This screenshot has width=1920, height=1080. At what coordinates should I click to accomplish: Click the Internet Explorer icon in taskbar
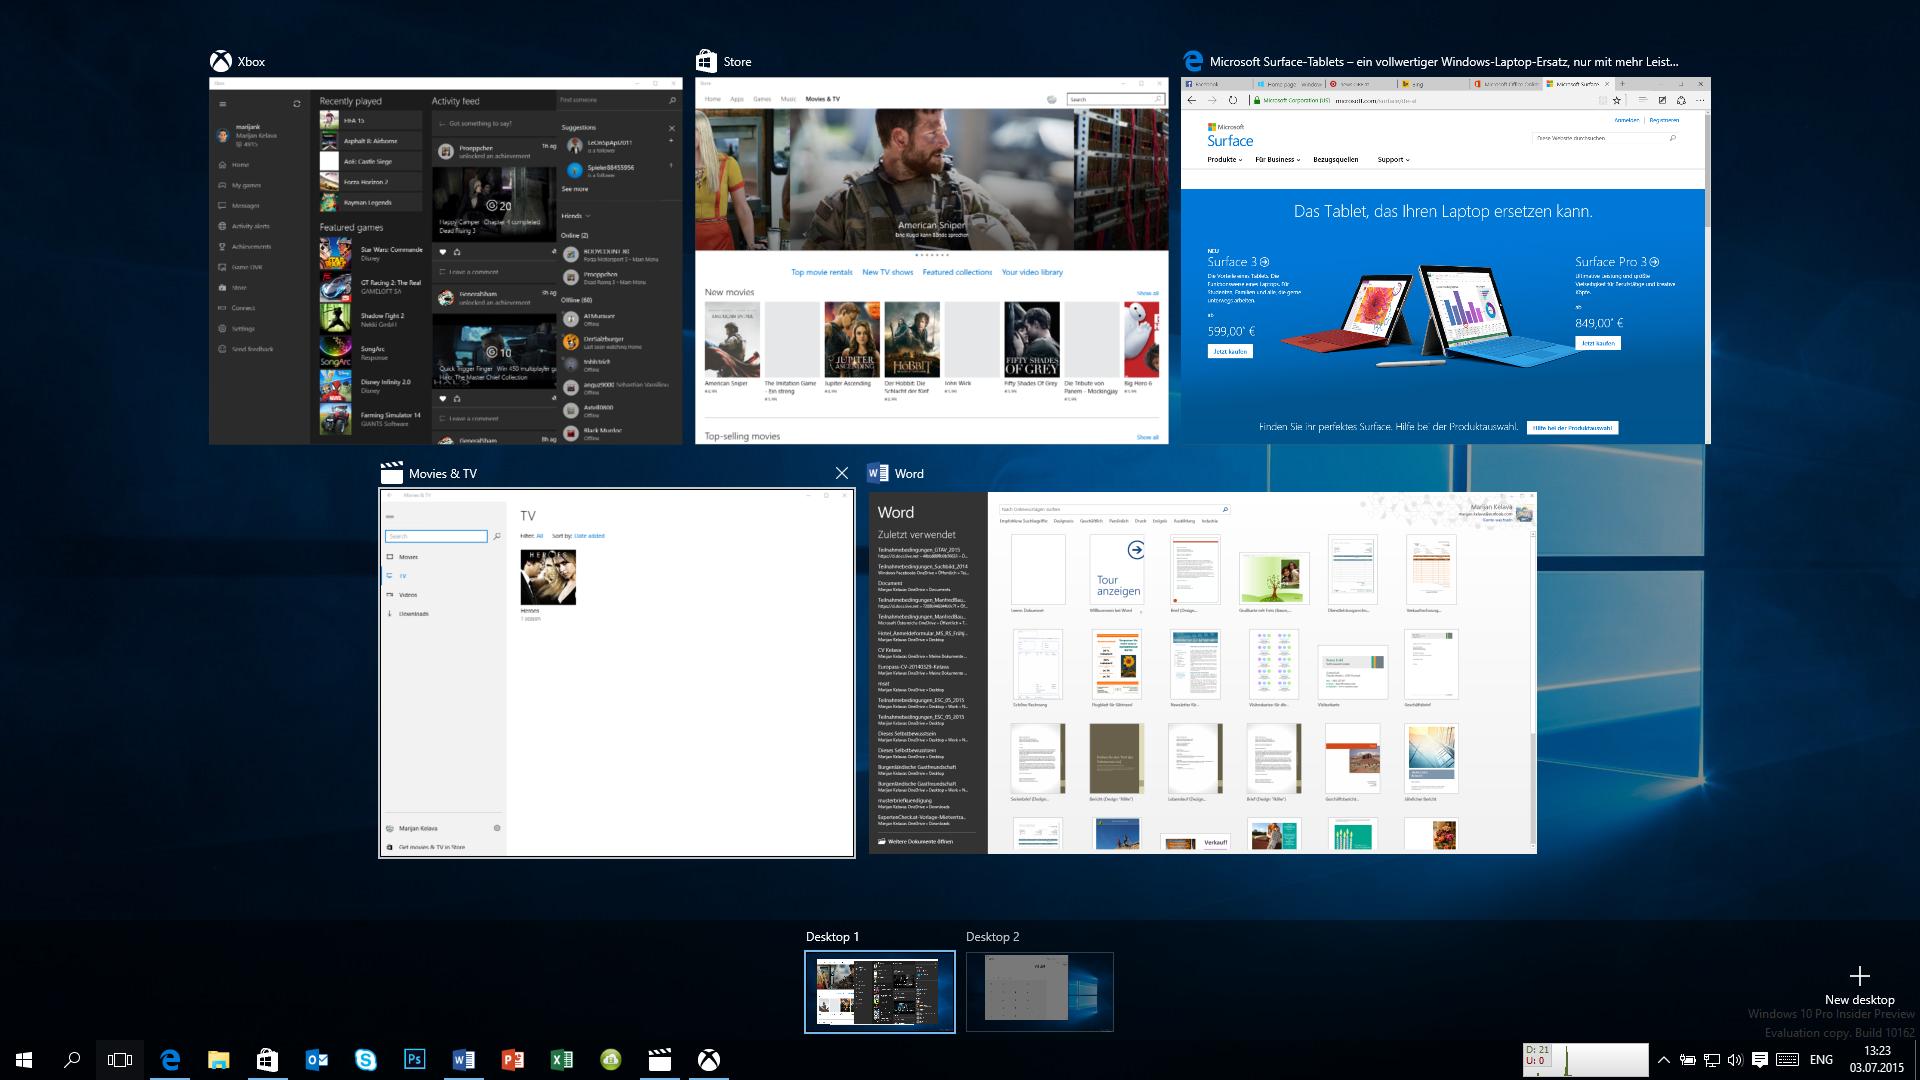(169, 1059)
